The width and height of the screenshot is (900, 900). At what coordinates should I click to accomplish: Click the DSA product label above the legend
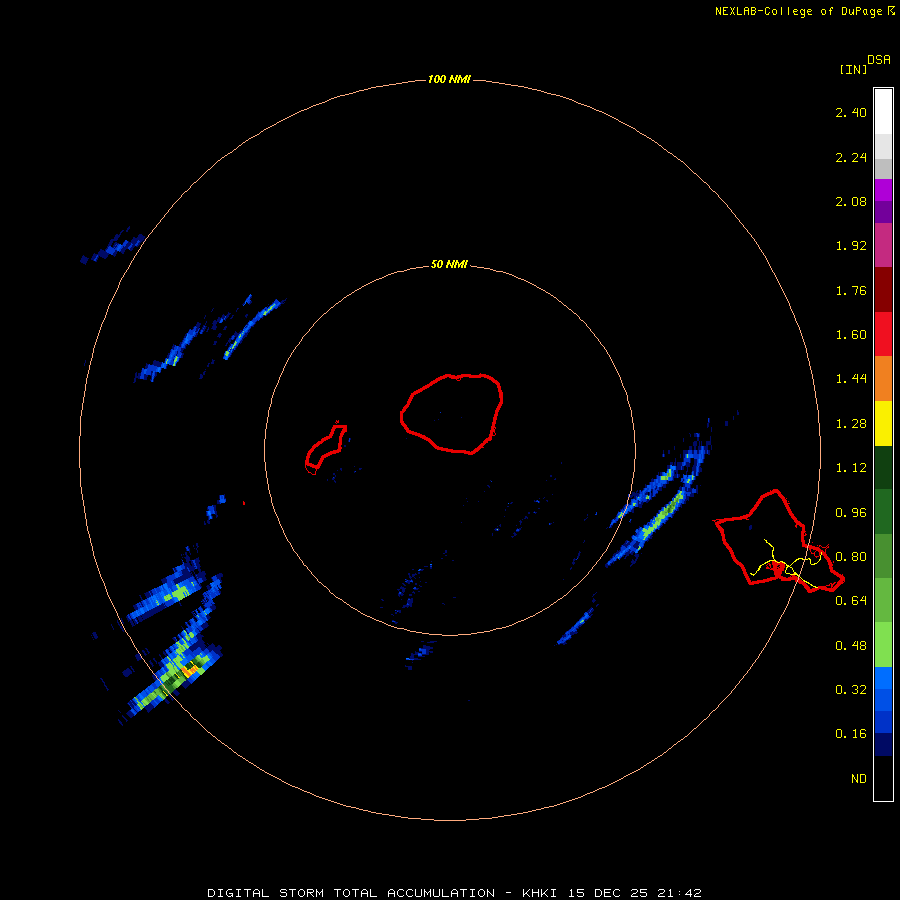[x=879, y=60]
